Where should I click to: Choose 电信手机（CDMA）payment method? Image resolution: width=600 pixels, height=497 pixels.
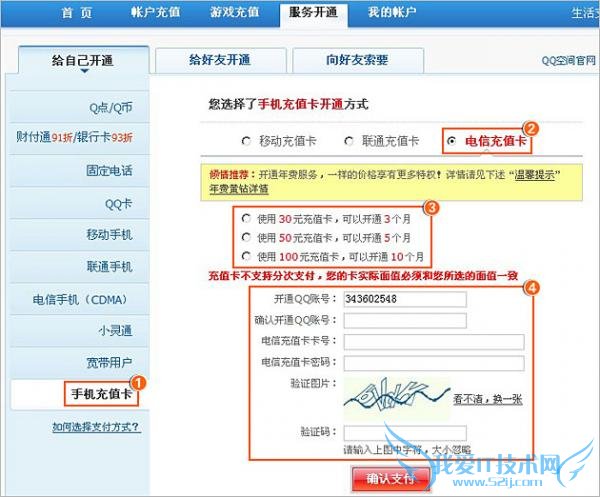pos(78,299)
